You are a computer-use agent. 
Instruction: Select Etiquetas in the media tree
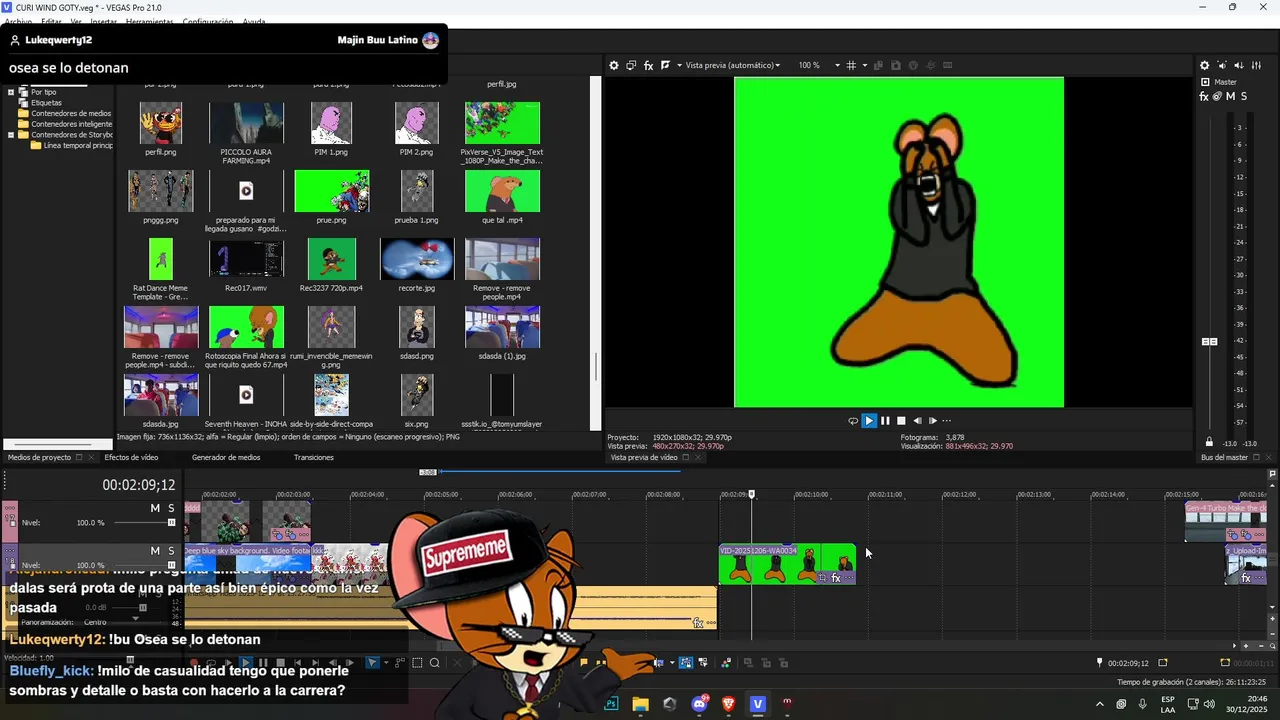(x=46, y=103)
